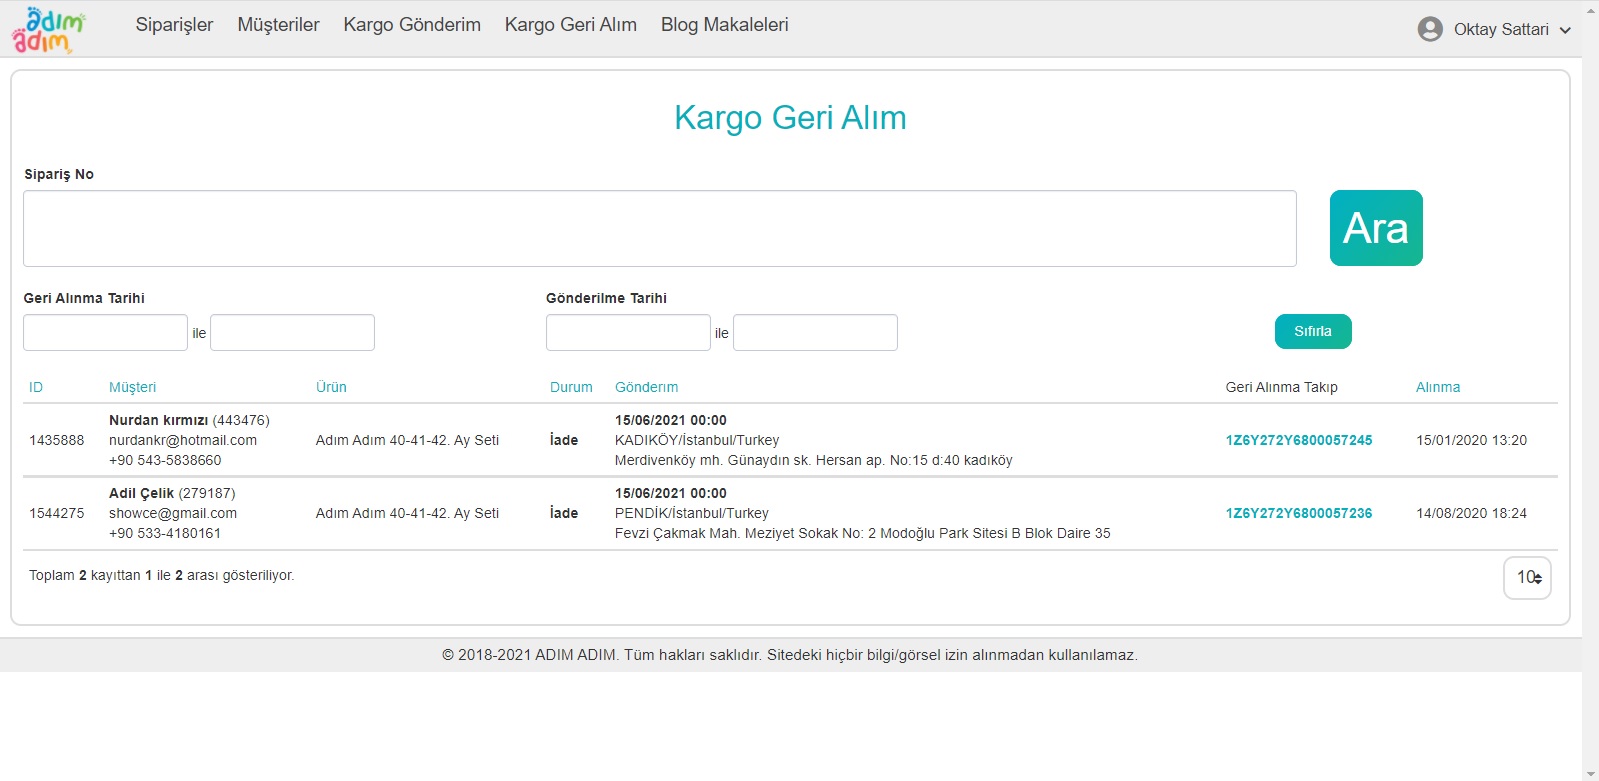Sort the table by ID column
Image resolution: width=1599 pixels, height=781 pixels.
[x=36, y=387]
